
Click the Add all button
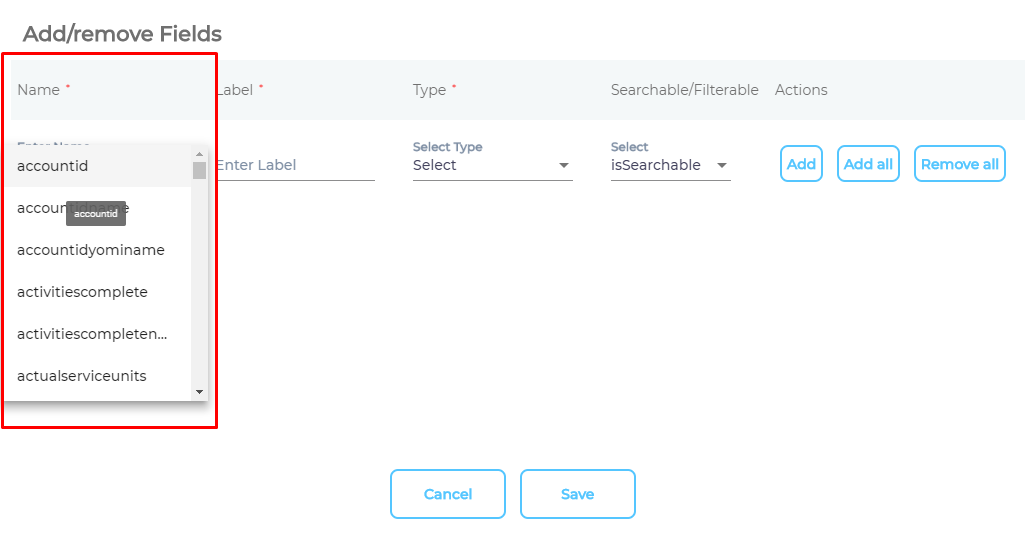click(x=869, y=164)
